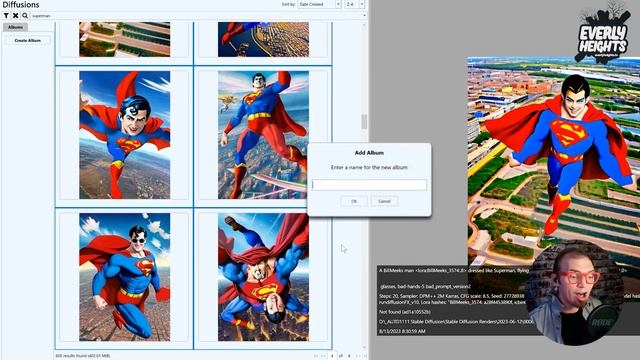This screenshot has height=360, width=640.
Task: Click the album name text box
Action: [369, 185]
